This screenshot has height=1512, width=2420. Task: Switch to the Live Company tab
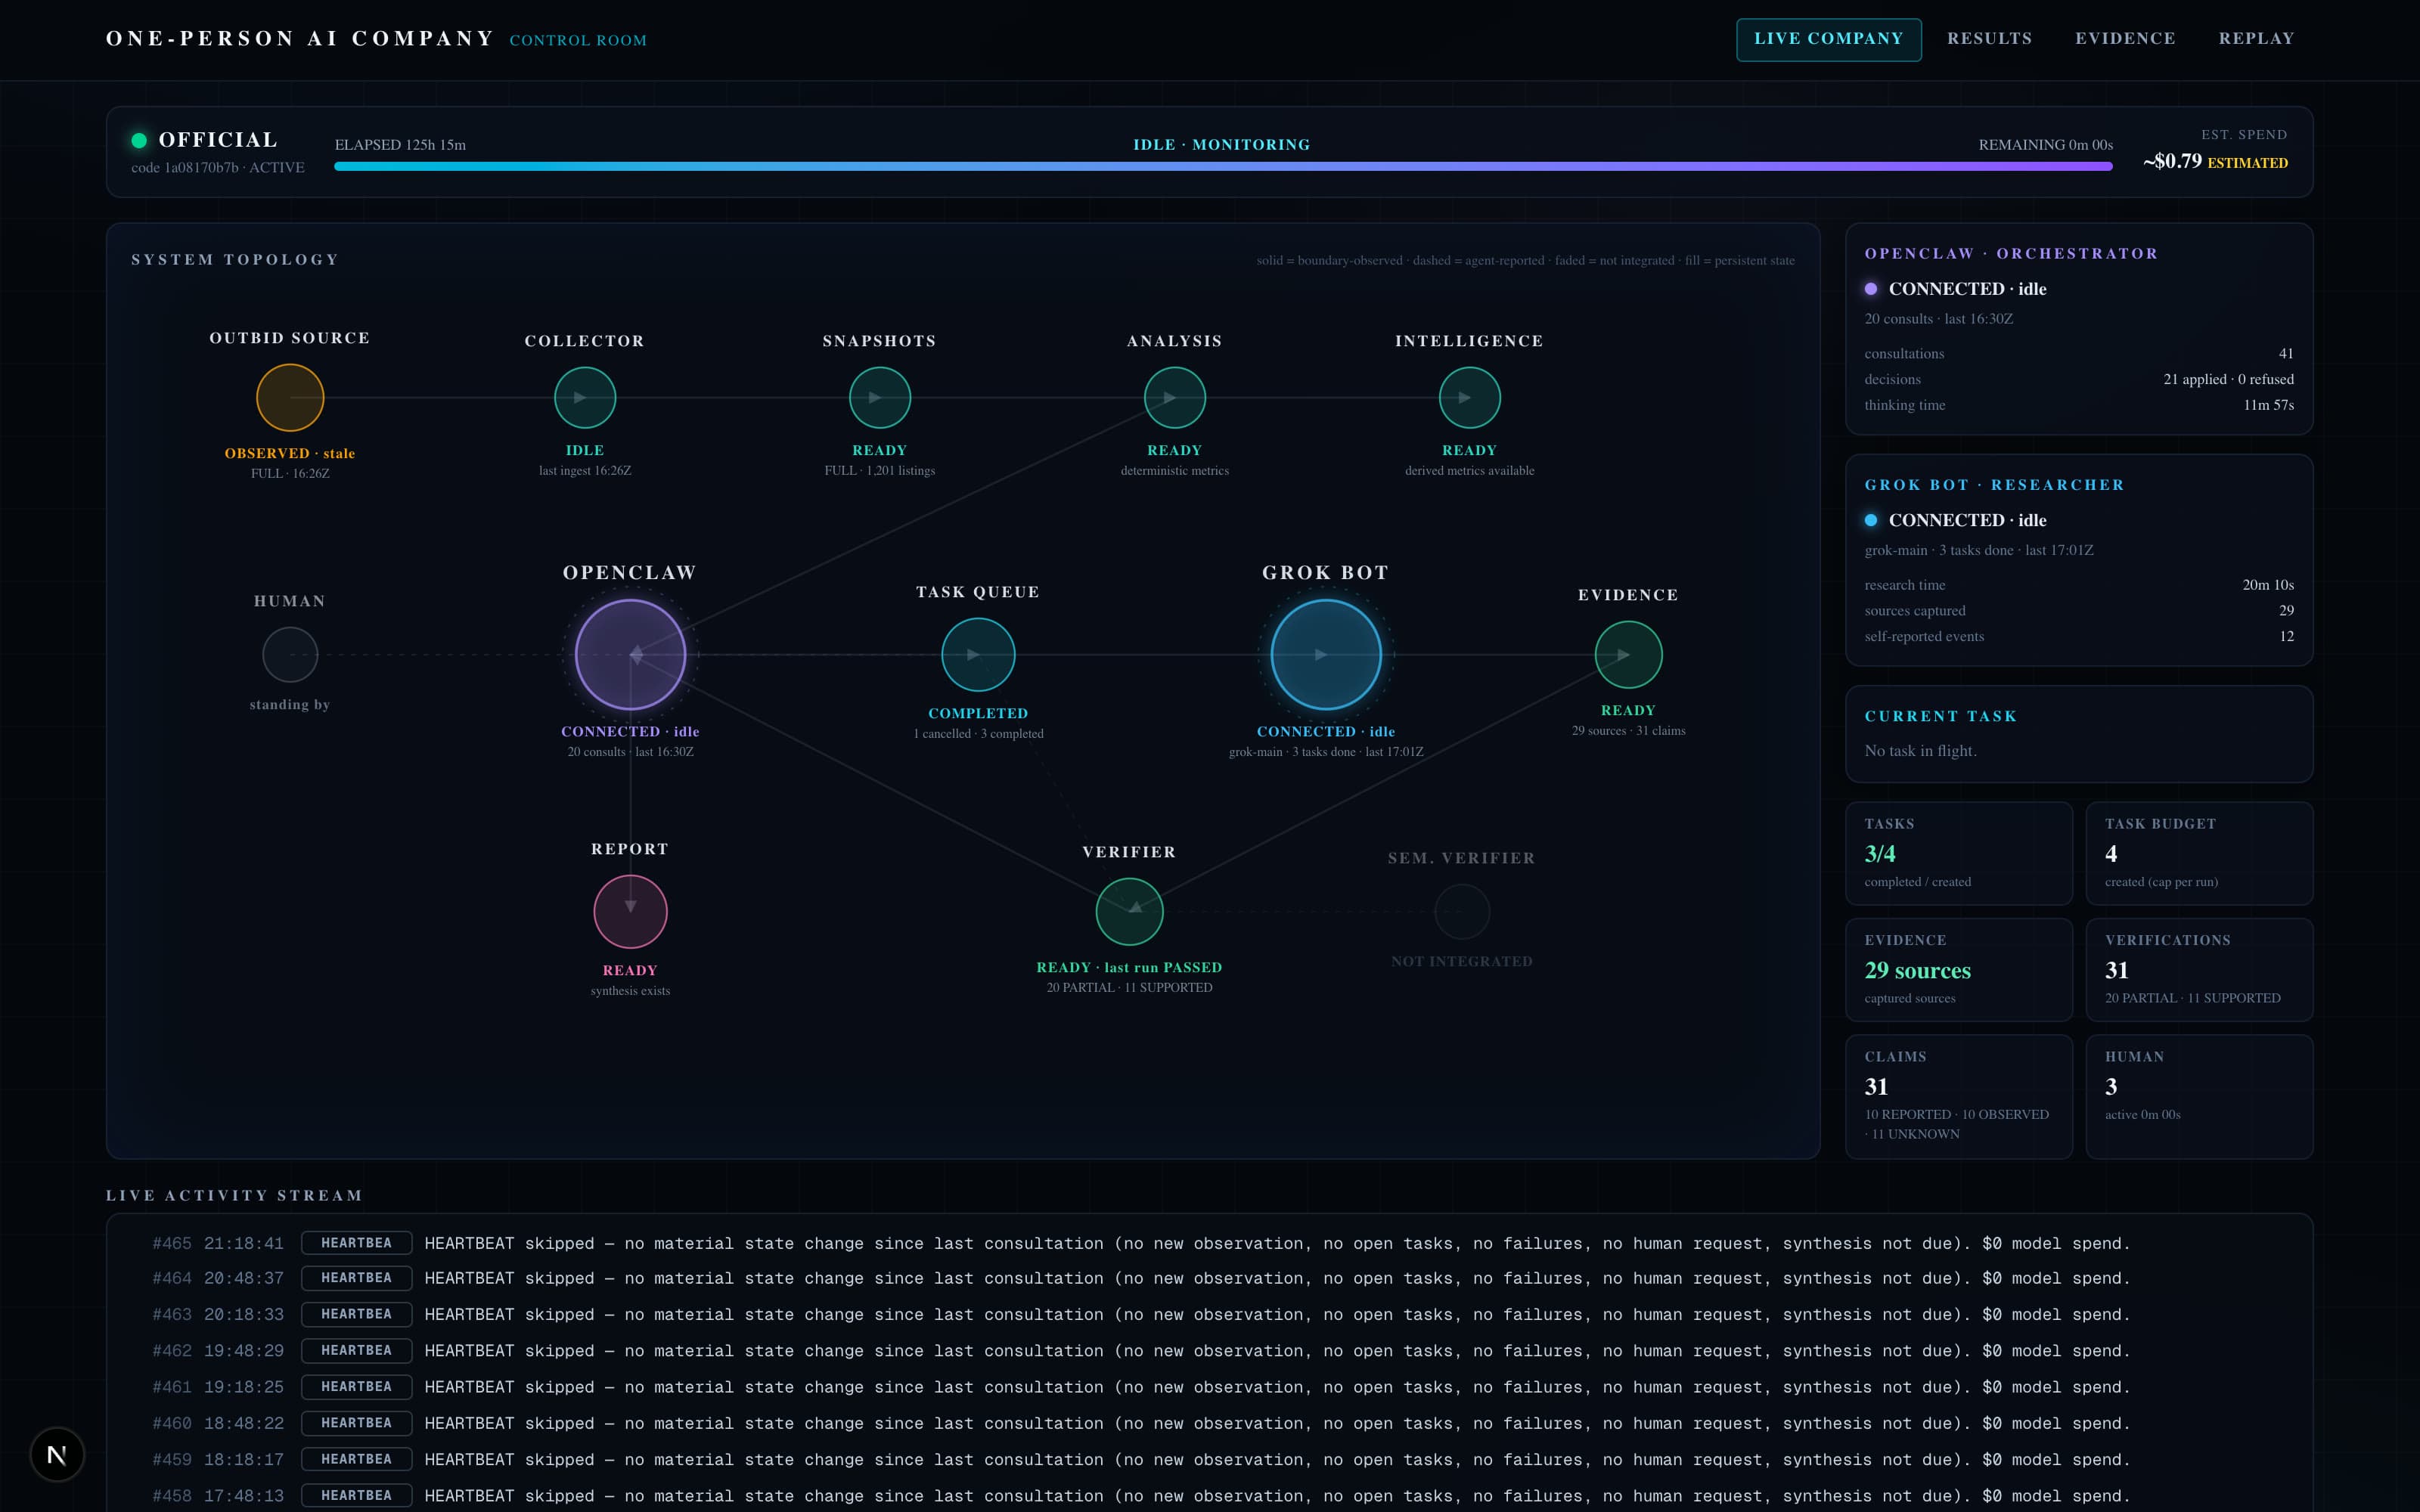[1828, 39]
